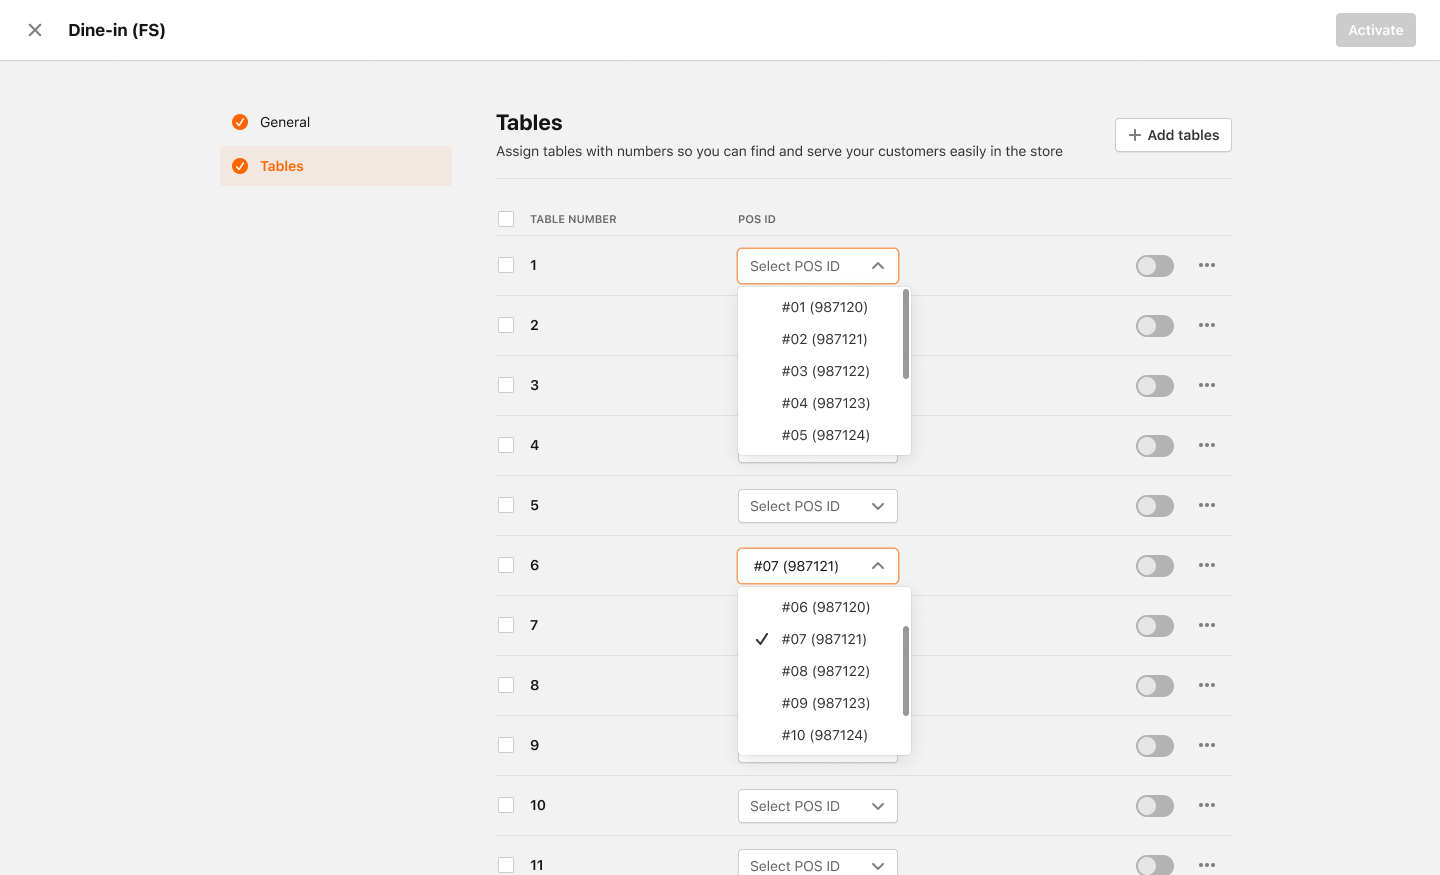Choose #10 (987124) in table 6 list
This screenshot has height=875, width=1440.
[x=824, y=735]
